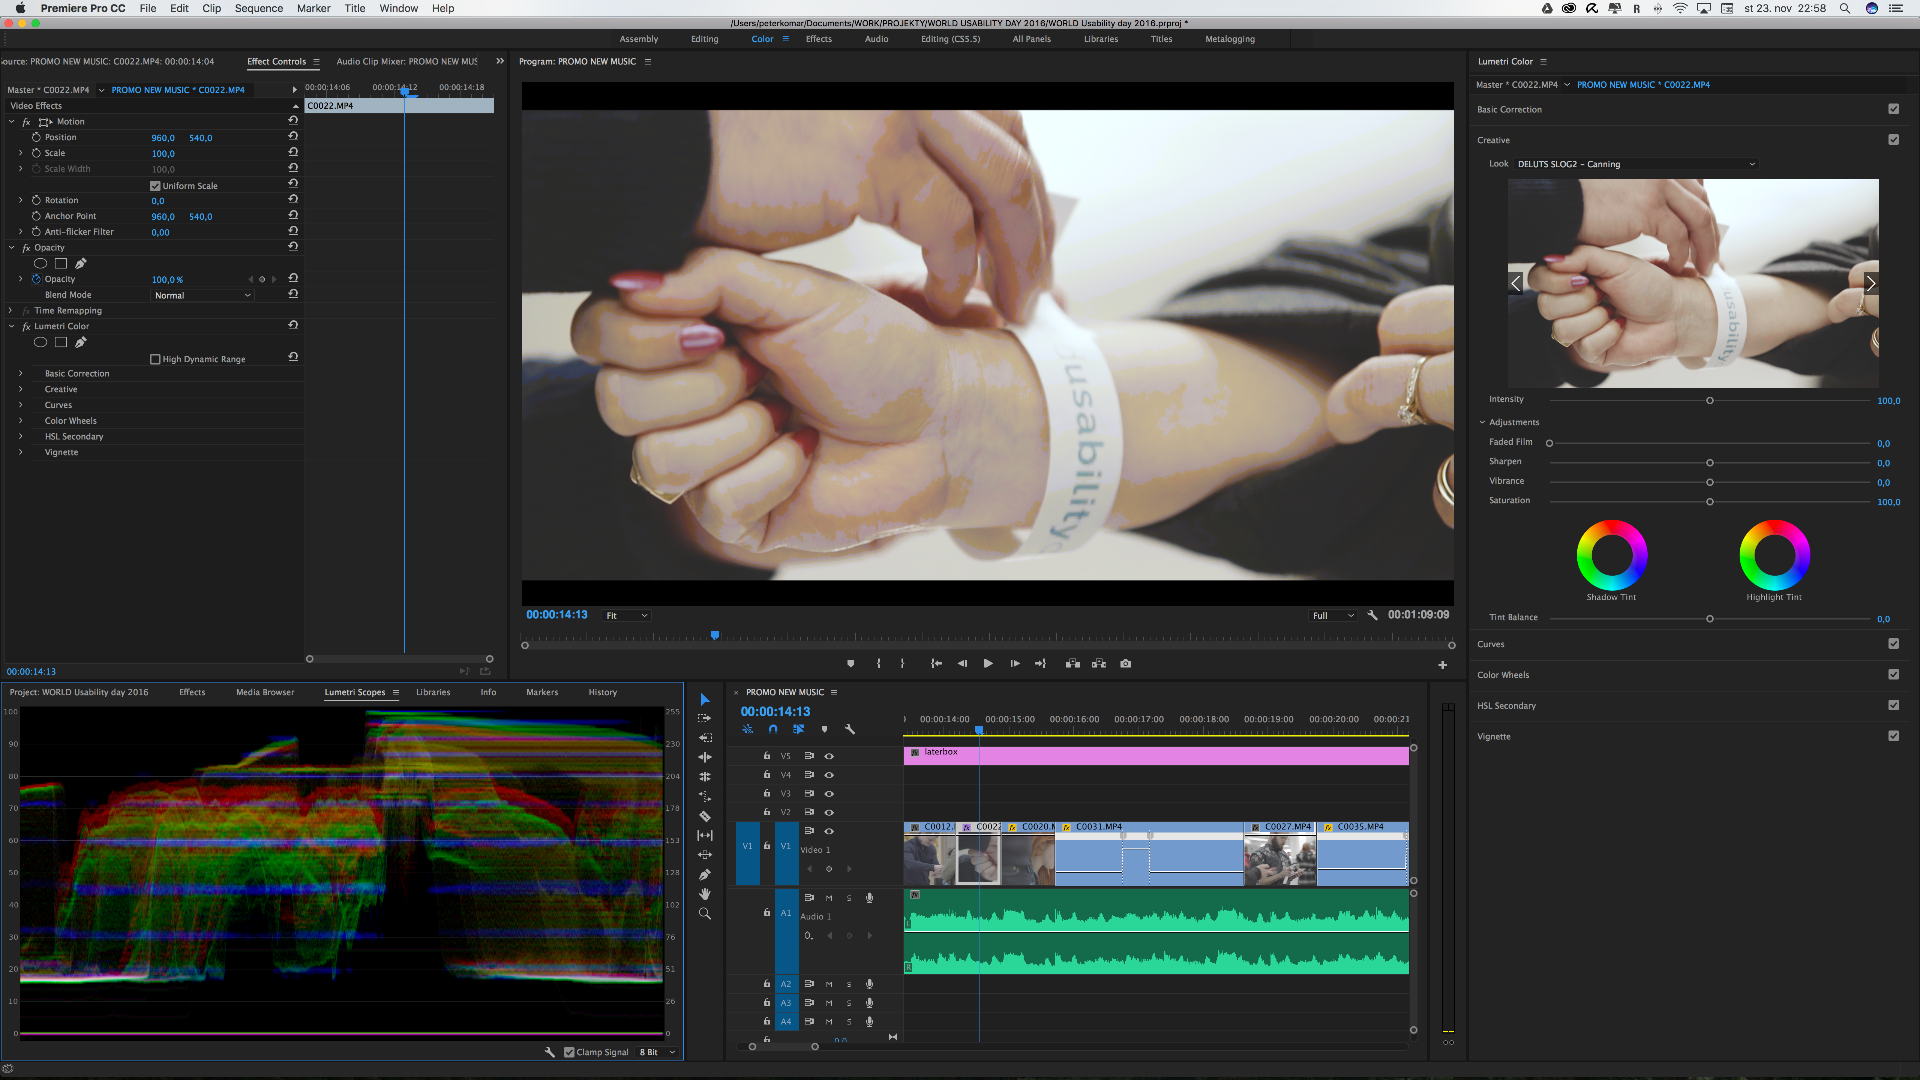Image resolution: width=1920 pixels, height=1080 pixels.
Task: Click Go to In point button
Action: pyautogui.click(x=936, y=664)
